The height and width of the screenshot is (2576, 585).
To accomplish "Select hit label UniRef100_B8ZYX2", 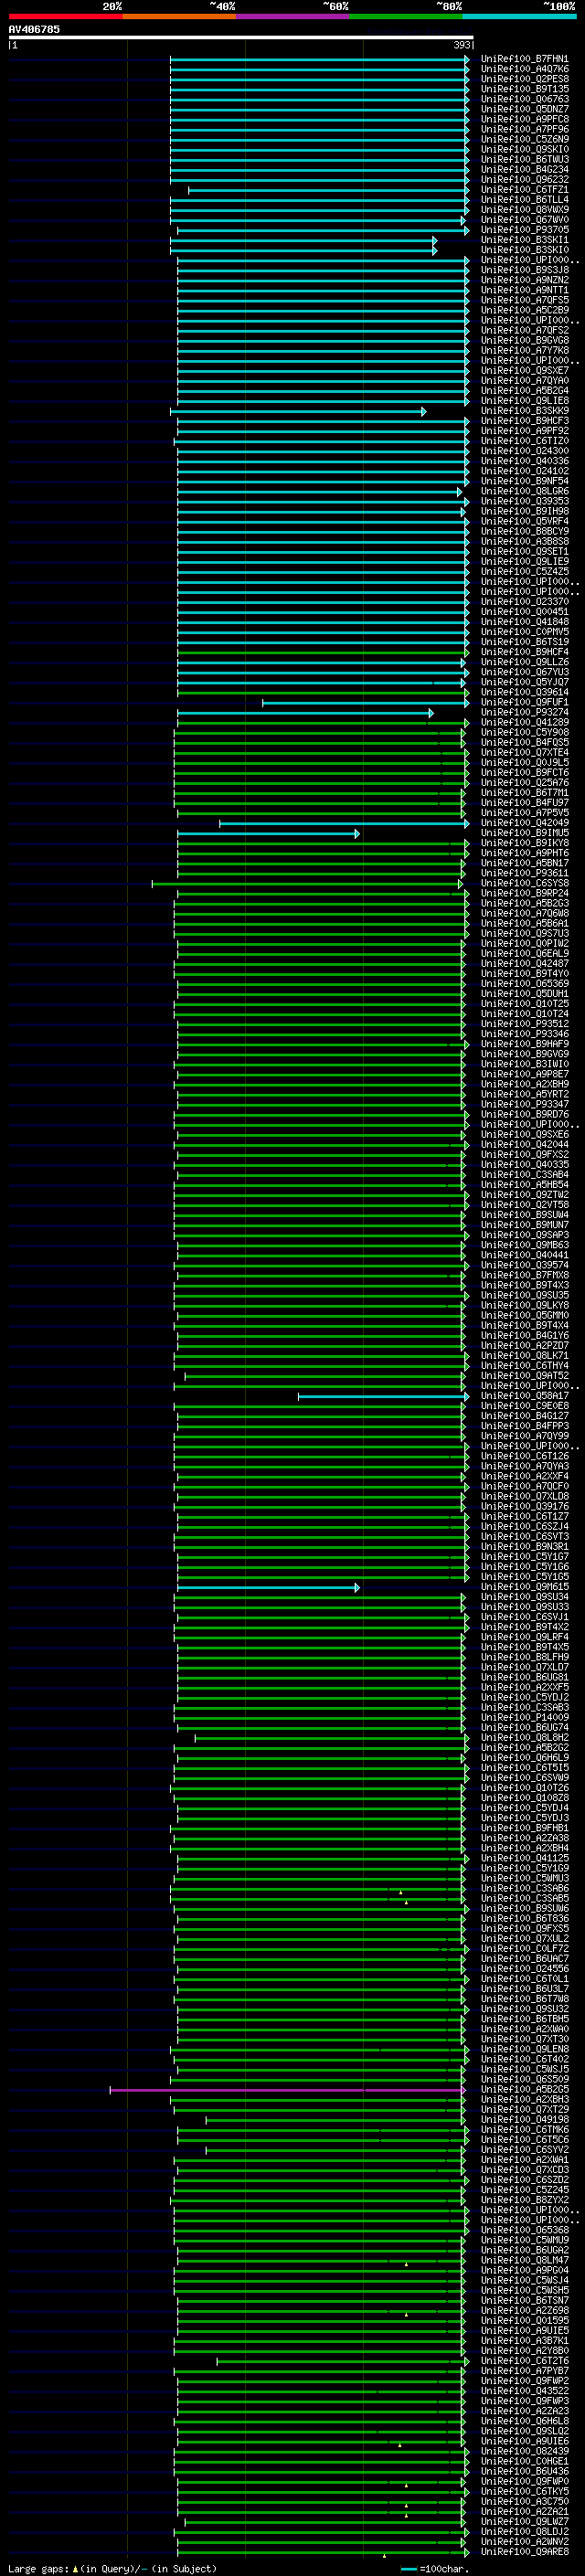I will pos(524,2201).
